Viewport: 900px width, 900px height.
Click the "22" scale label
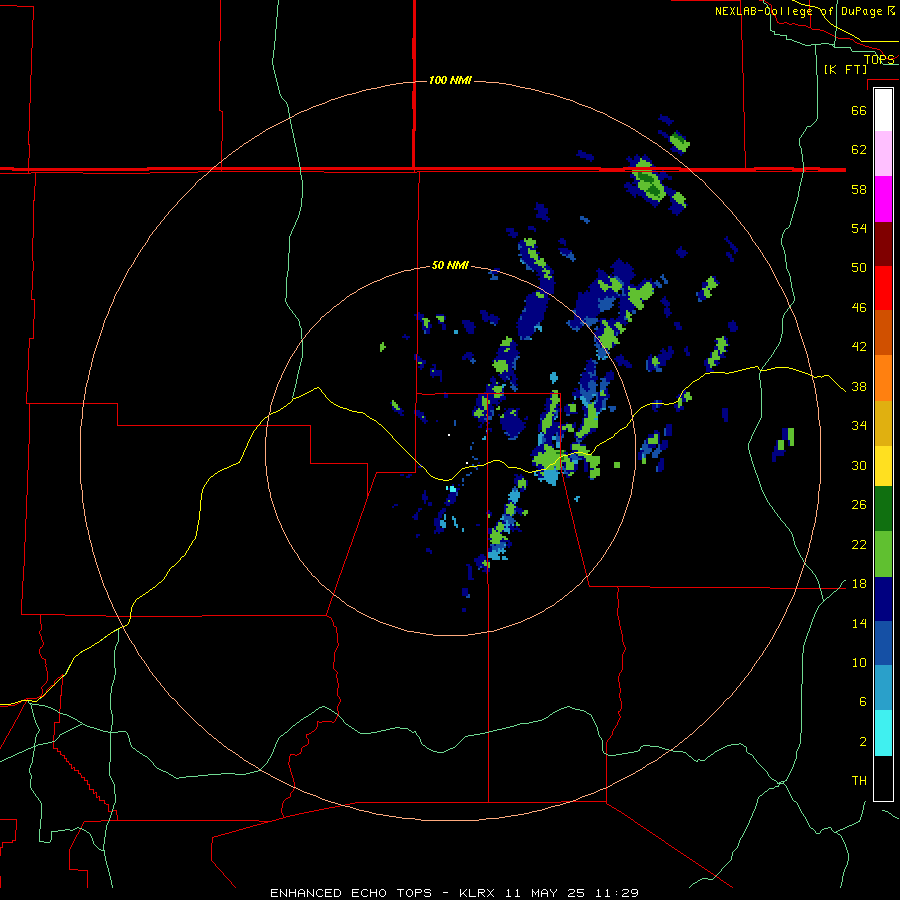(x=859, y=544)
